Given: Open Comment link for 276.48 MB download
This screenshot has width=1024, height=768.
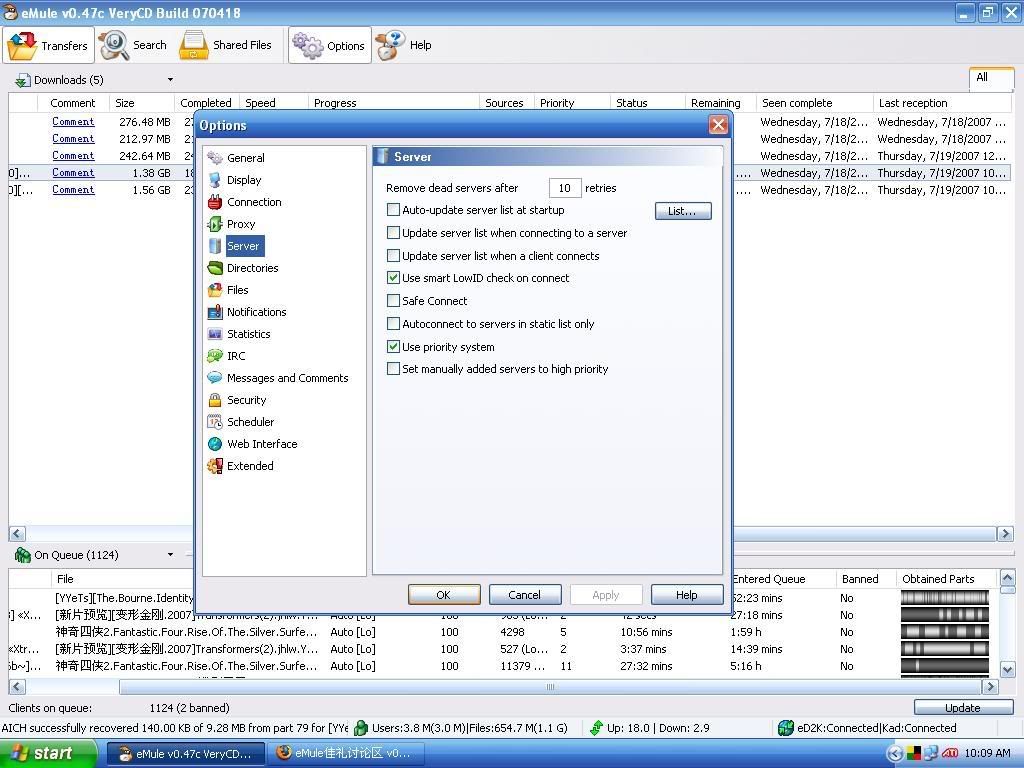Looking at the screenshot, I should click(x=73, y=121).
